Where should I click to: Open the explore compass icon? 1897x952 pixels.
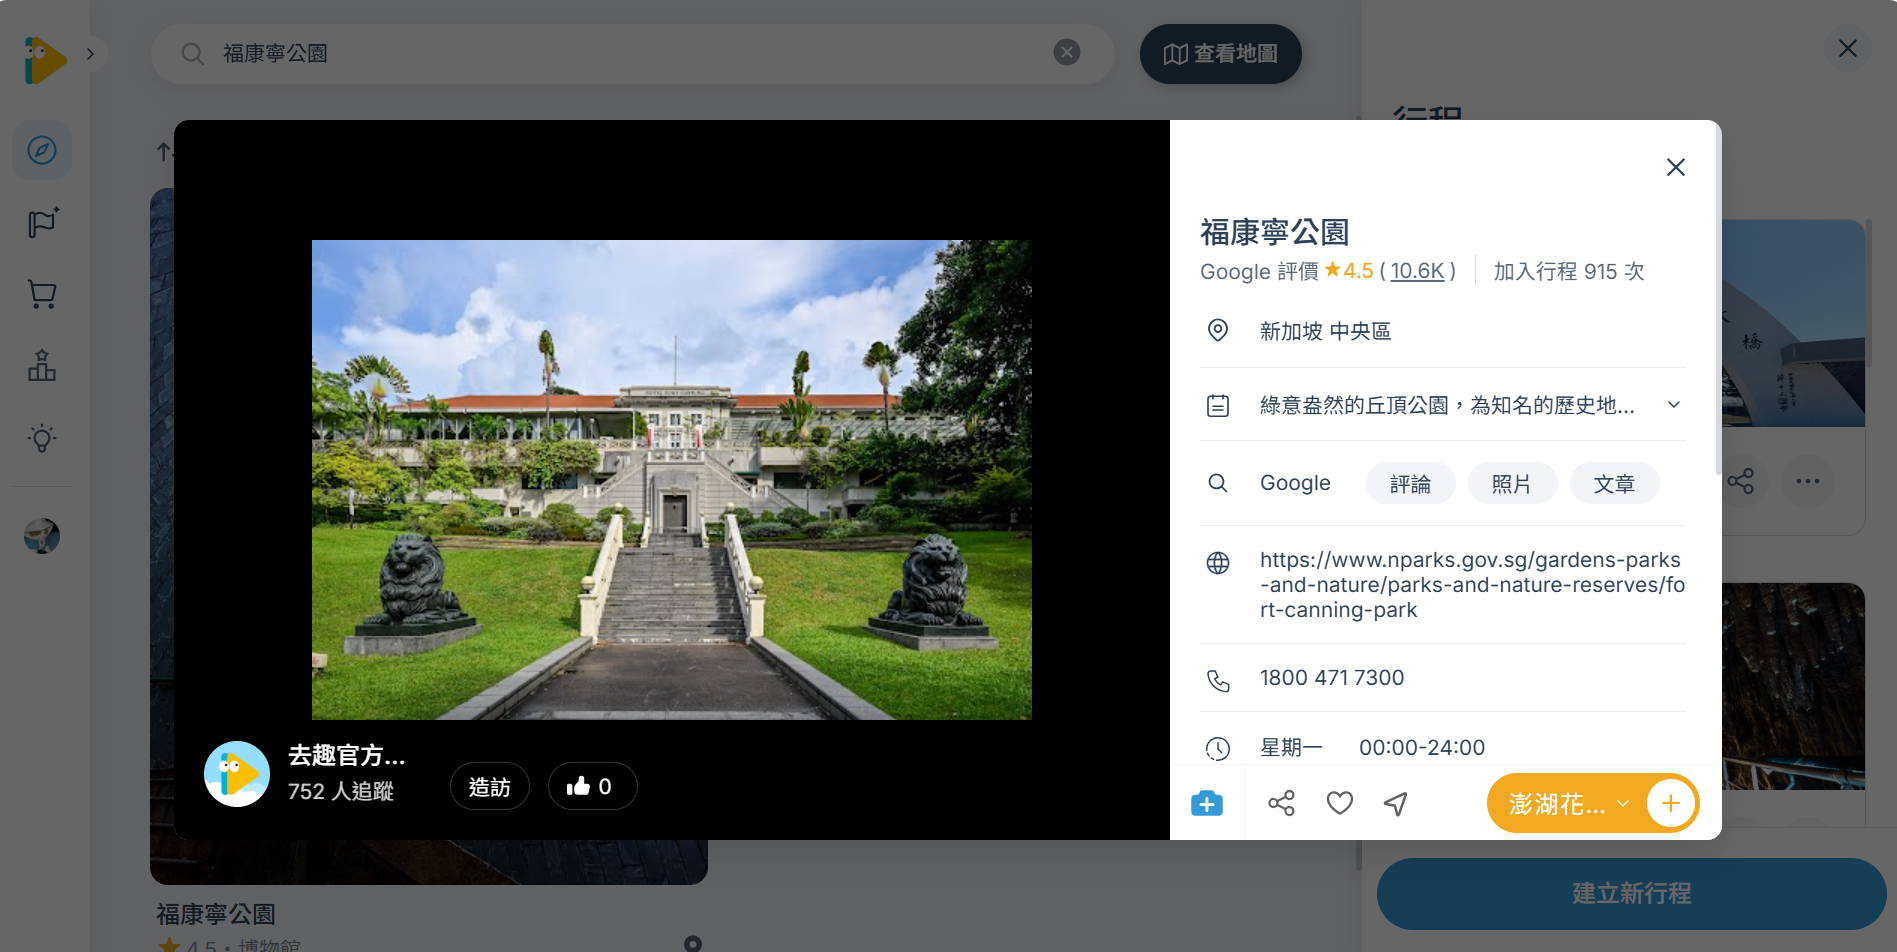pos(42,151)
